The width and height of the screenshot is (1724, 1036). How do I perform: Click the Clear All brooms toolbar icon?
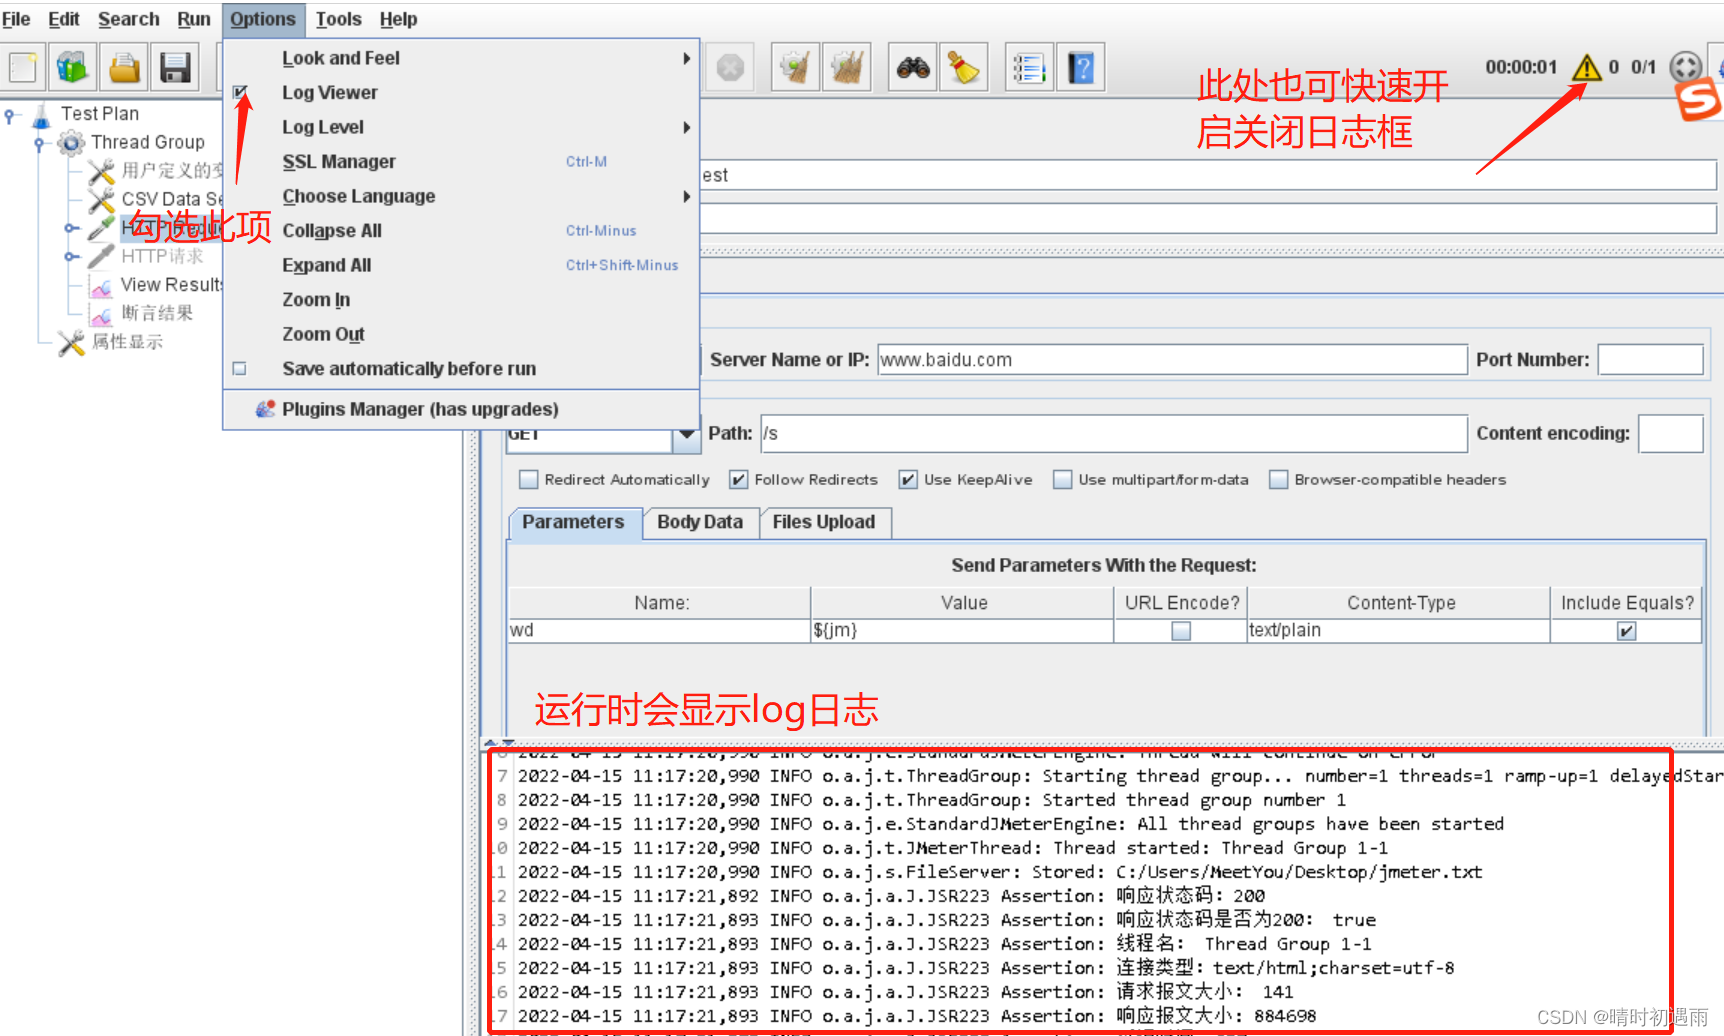click(x=846, y=68)
